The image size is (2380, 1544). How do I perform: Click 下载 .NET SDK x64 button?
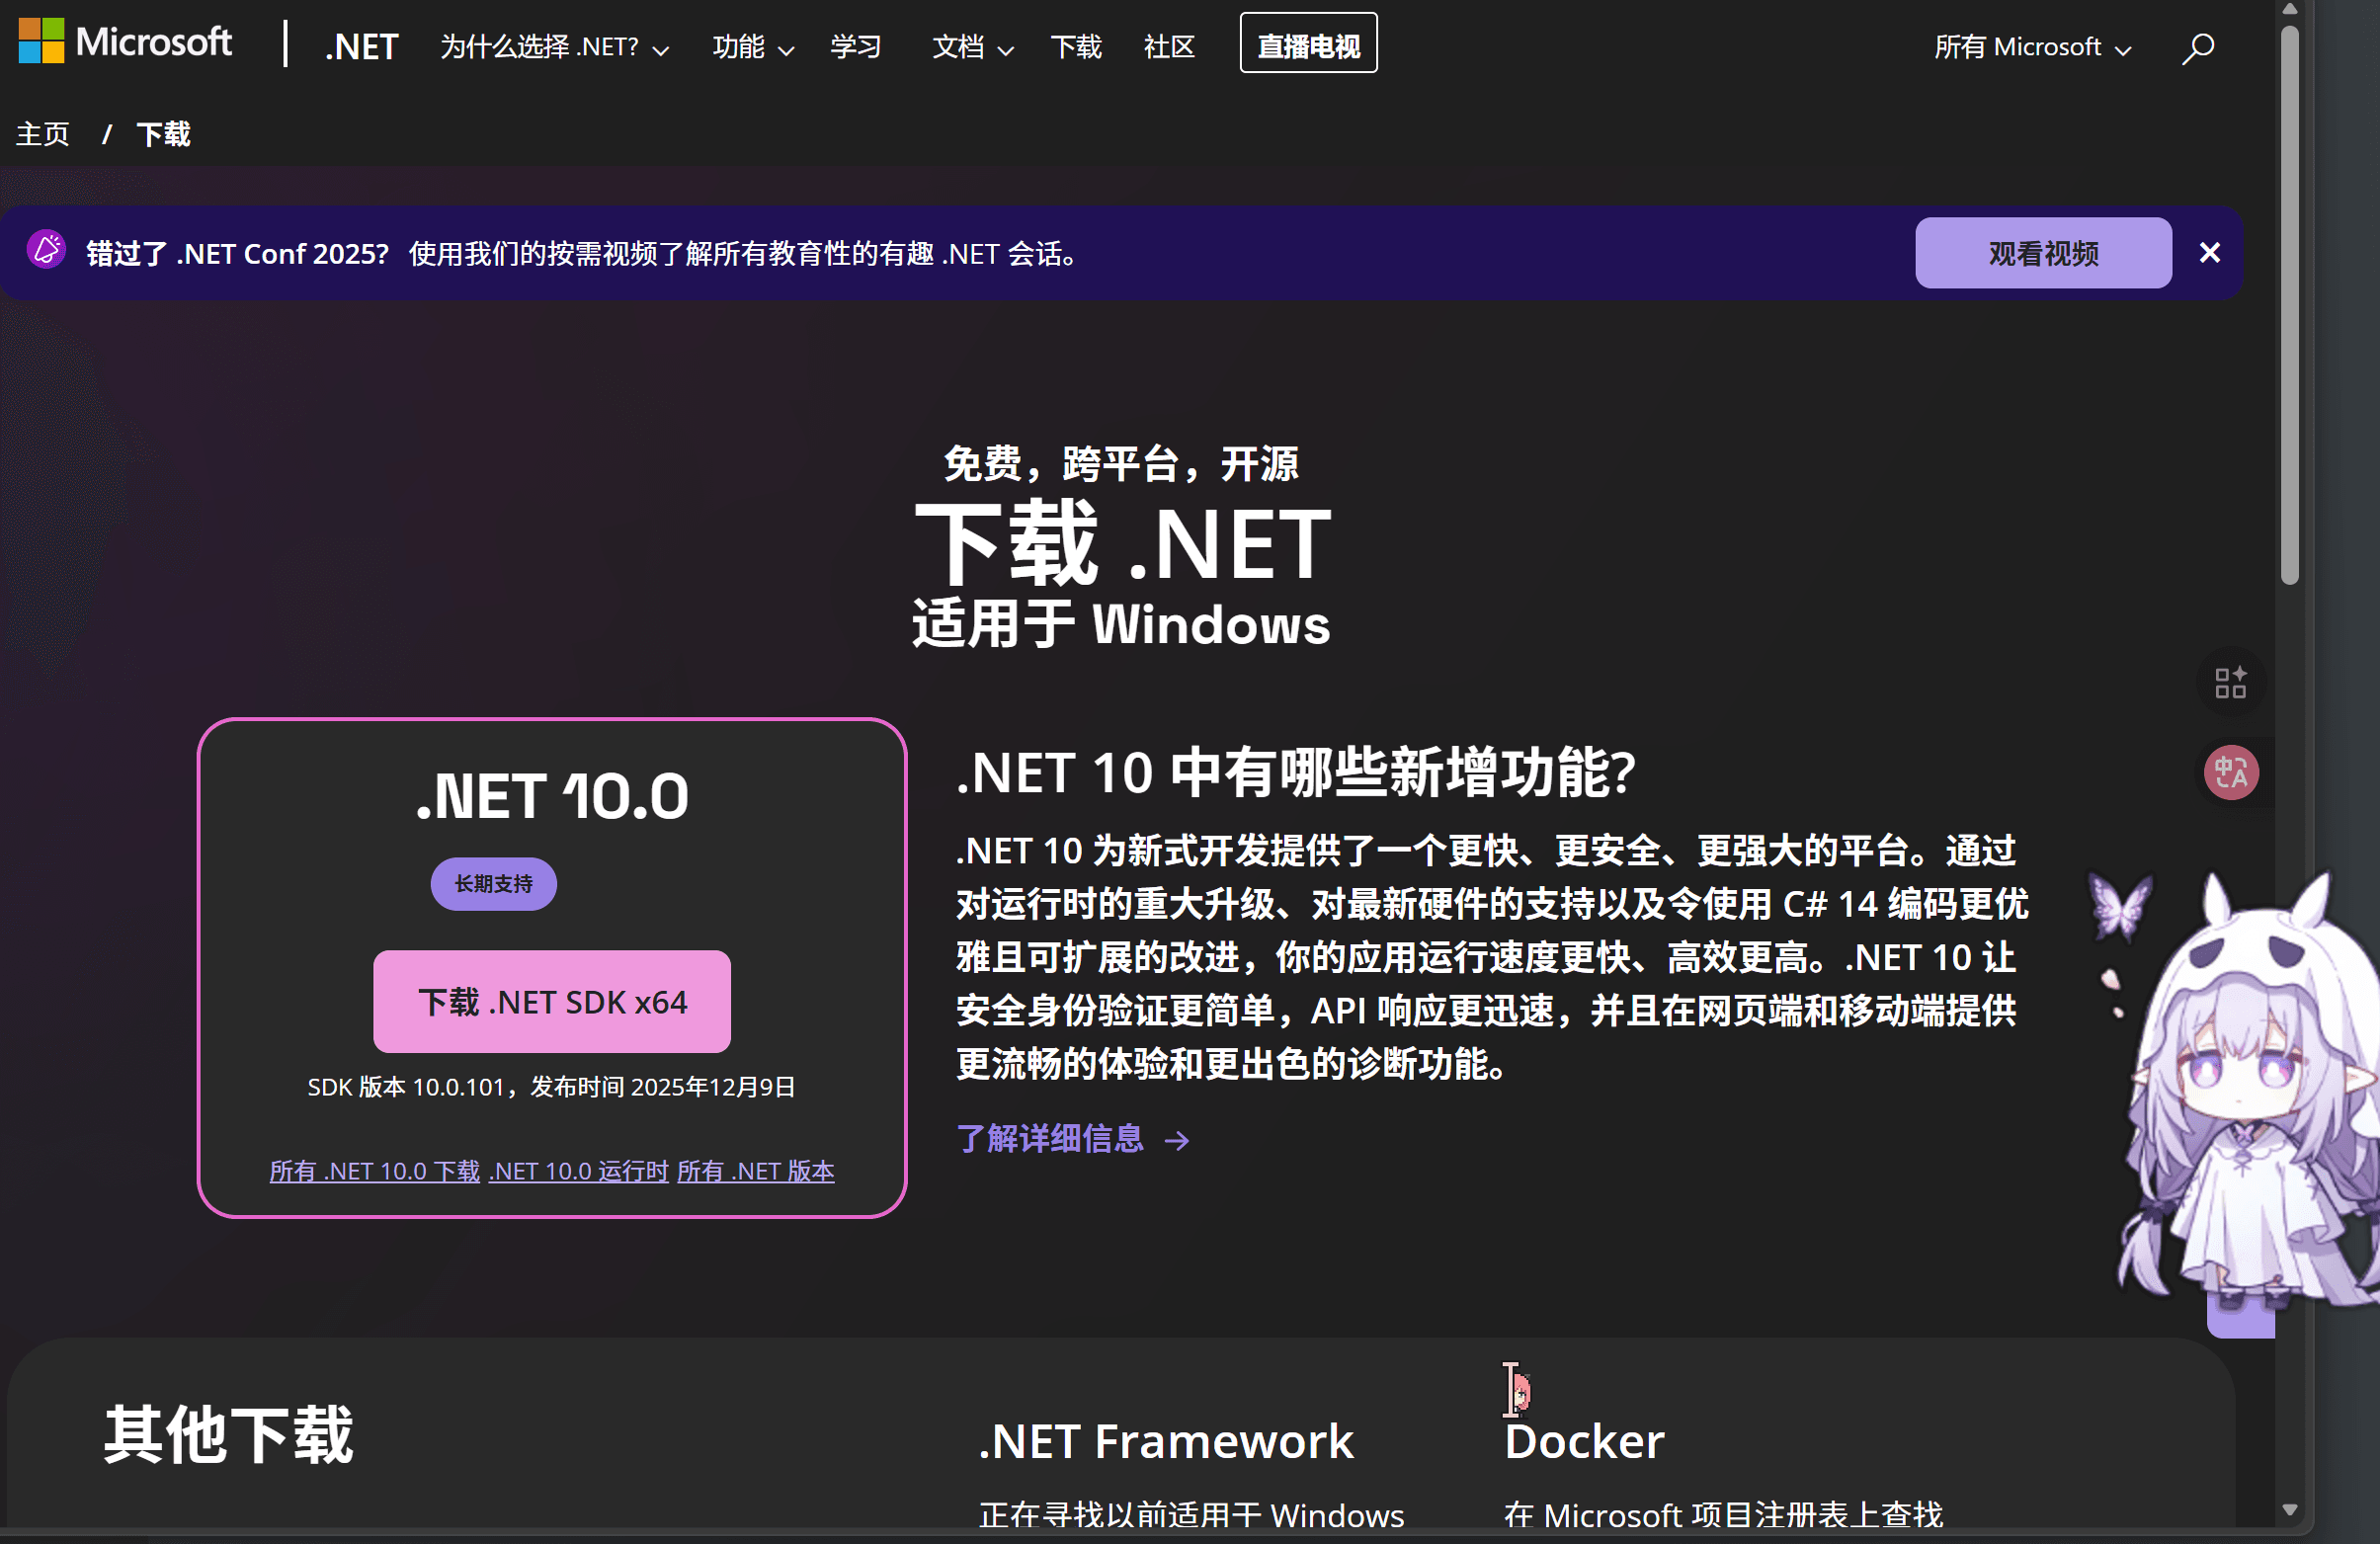coord(551,1001)
